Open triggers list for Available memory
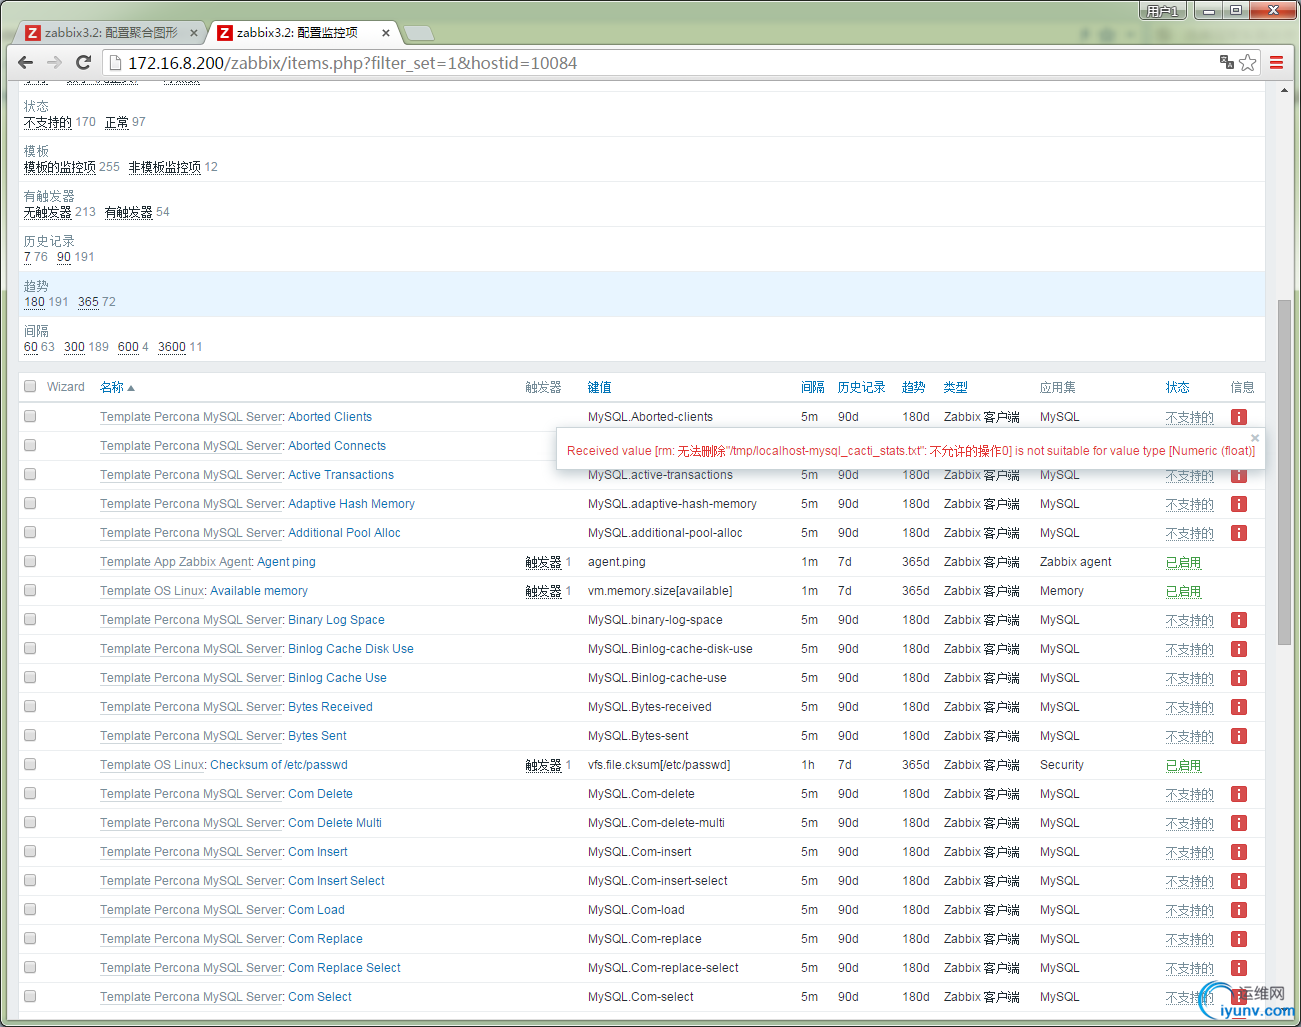Viewport: 1301px width, 1027px height. [x=543, y=591]
